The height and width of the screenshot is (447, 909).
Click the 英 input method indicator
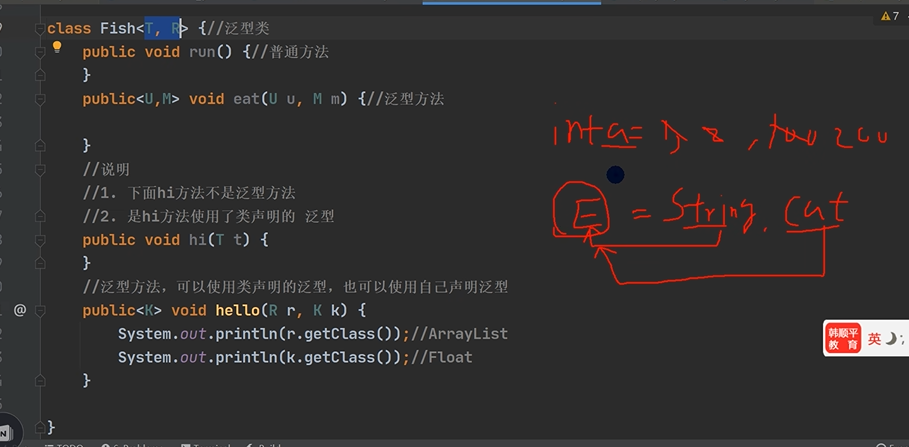pyautogui.click(x=874, y=339)
